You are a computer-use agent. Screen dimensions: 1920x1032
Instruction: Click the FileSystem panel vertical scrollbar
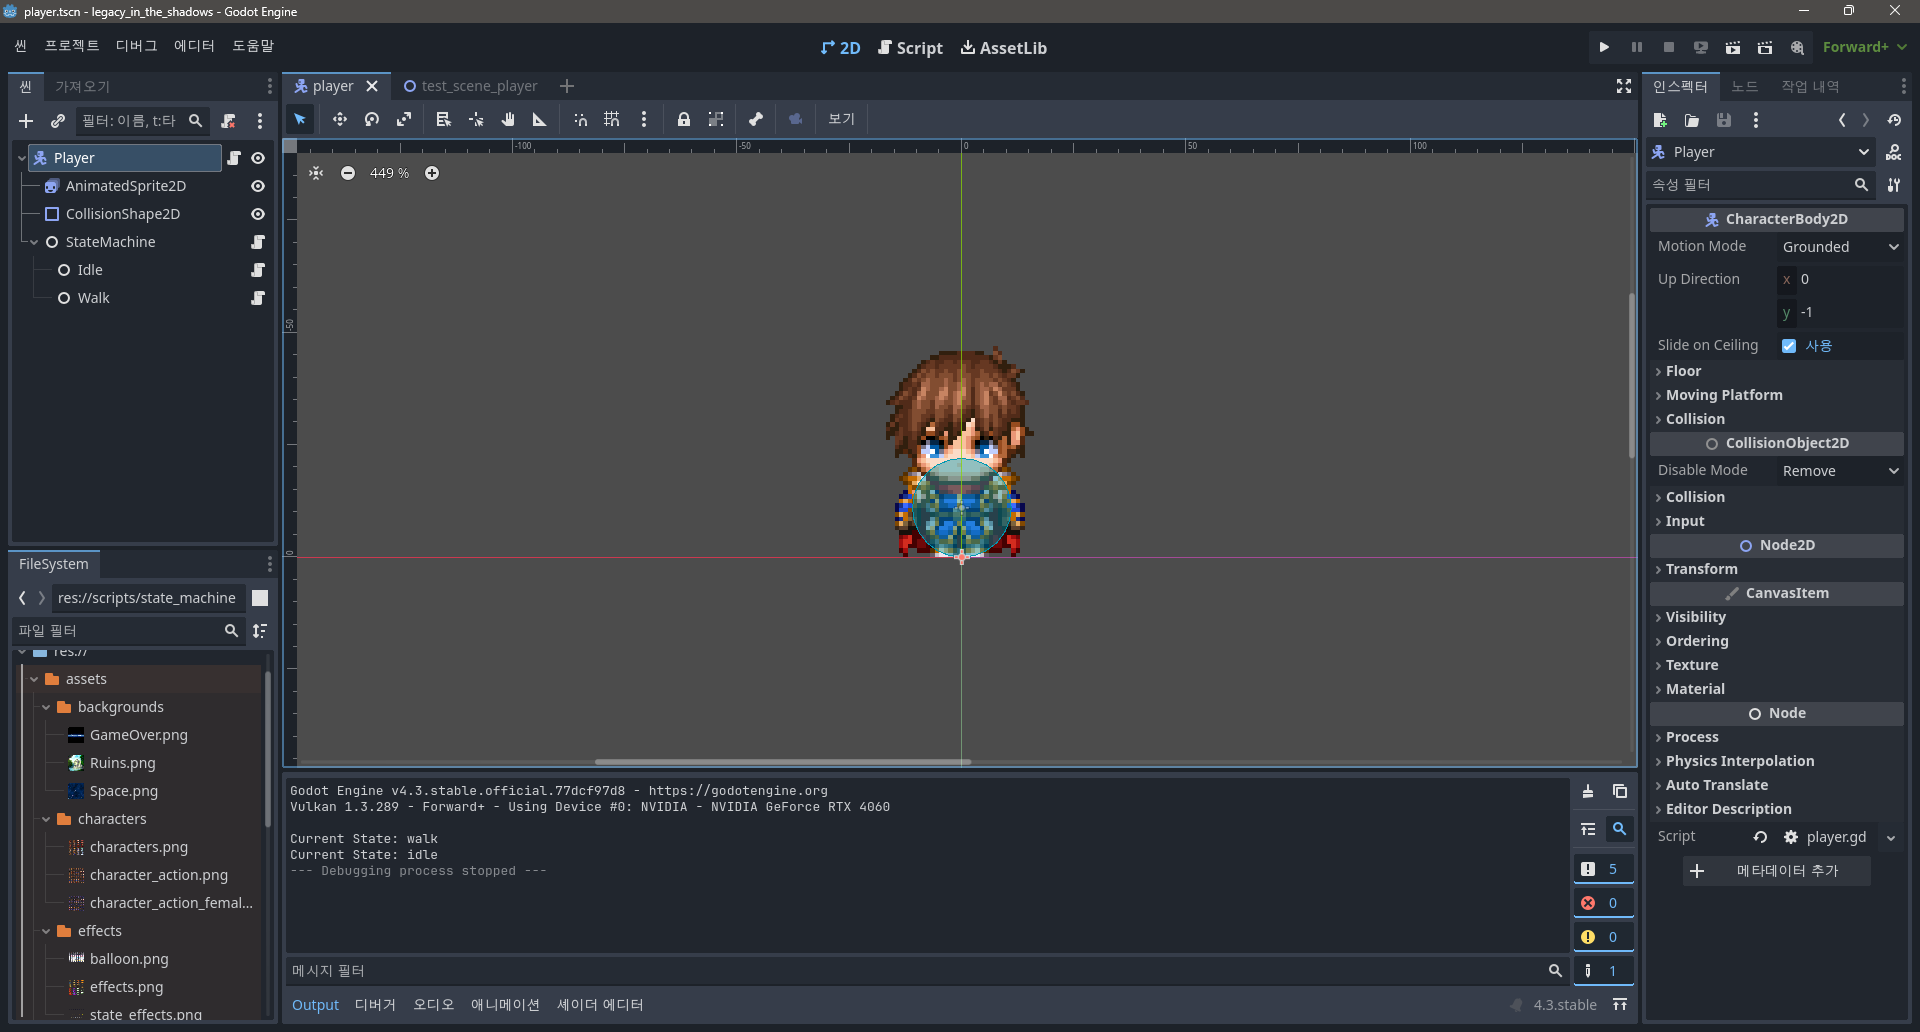[267, 748]
